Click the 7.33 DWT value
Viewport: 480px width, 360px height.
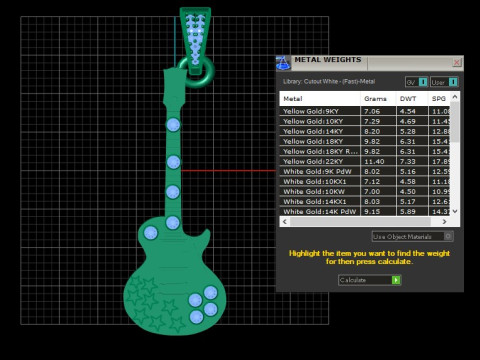click(x=408, y=161)
